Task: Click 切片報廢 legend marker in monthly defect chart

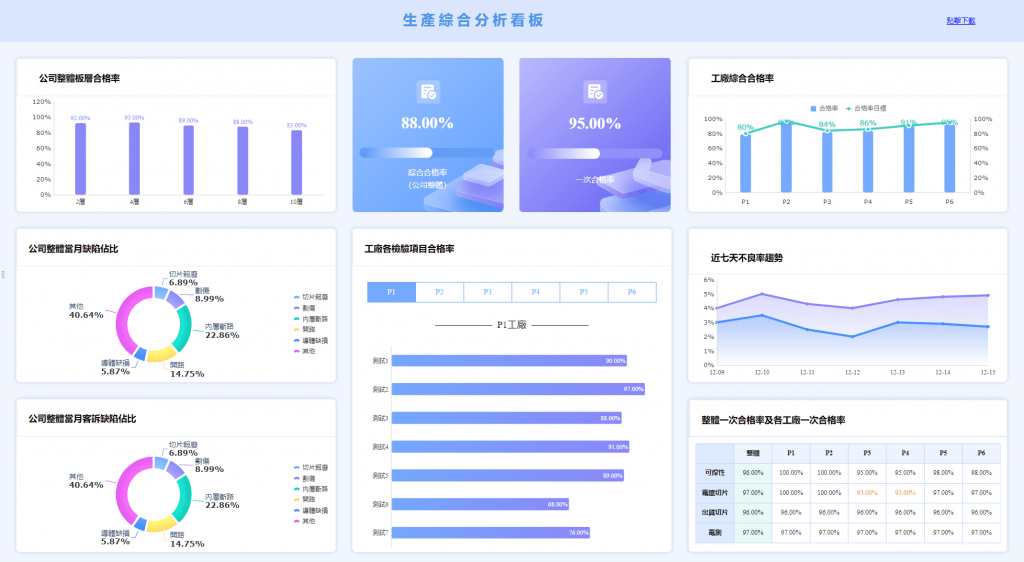Action: [x=296, y=298]
